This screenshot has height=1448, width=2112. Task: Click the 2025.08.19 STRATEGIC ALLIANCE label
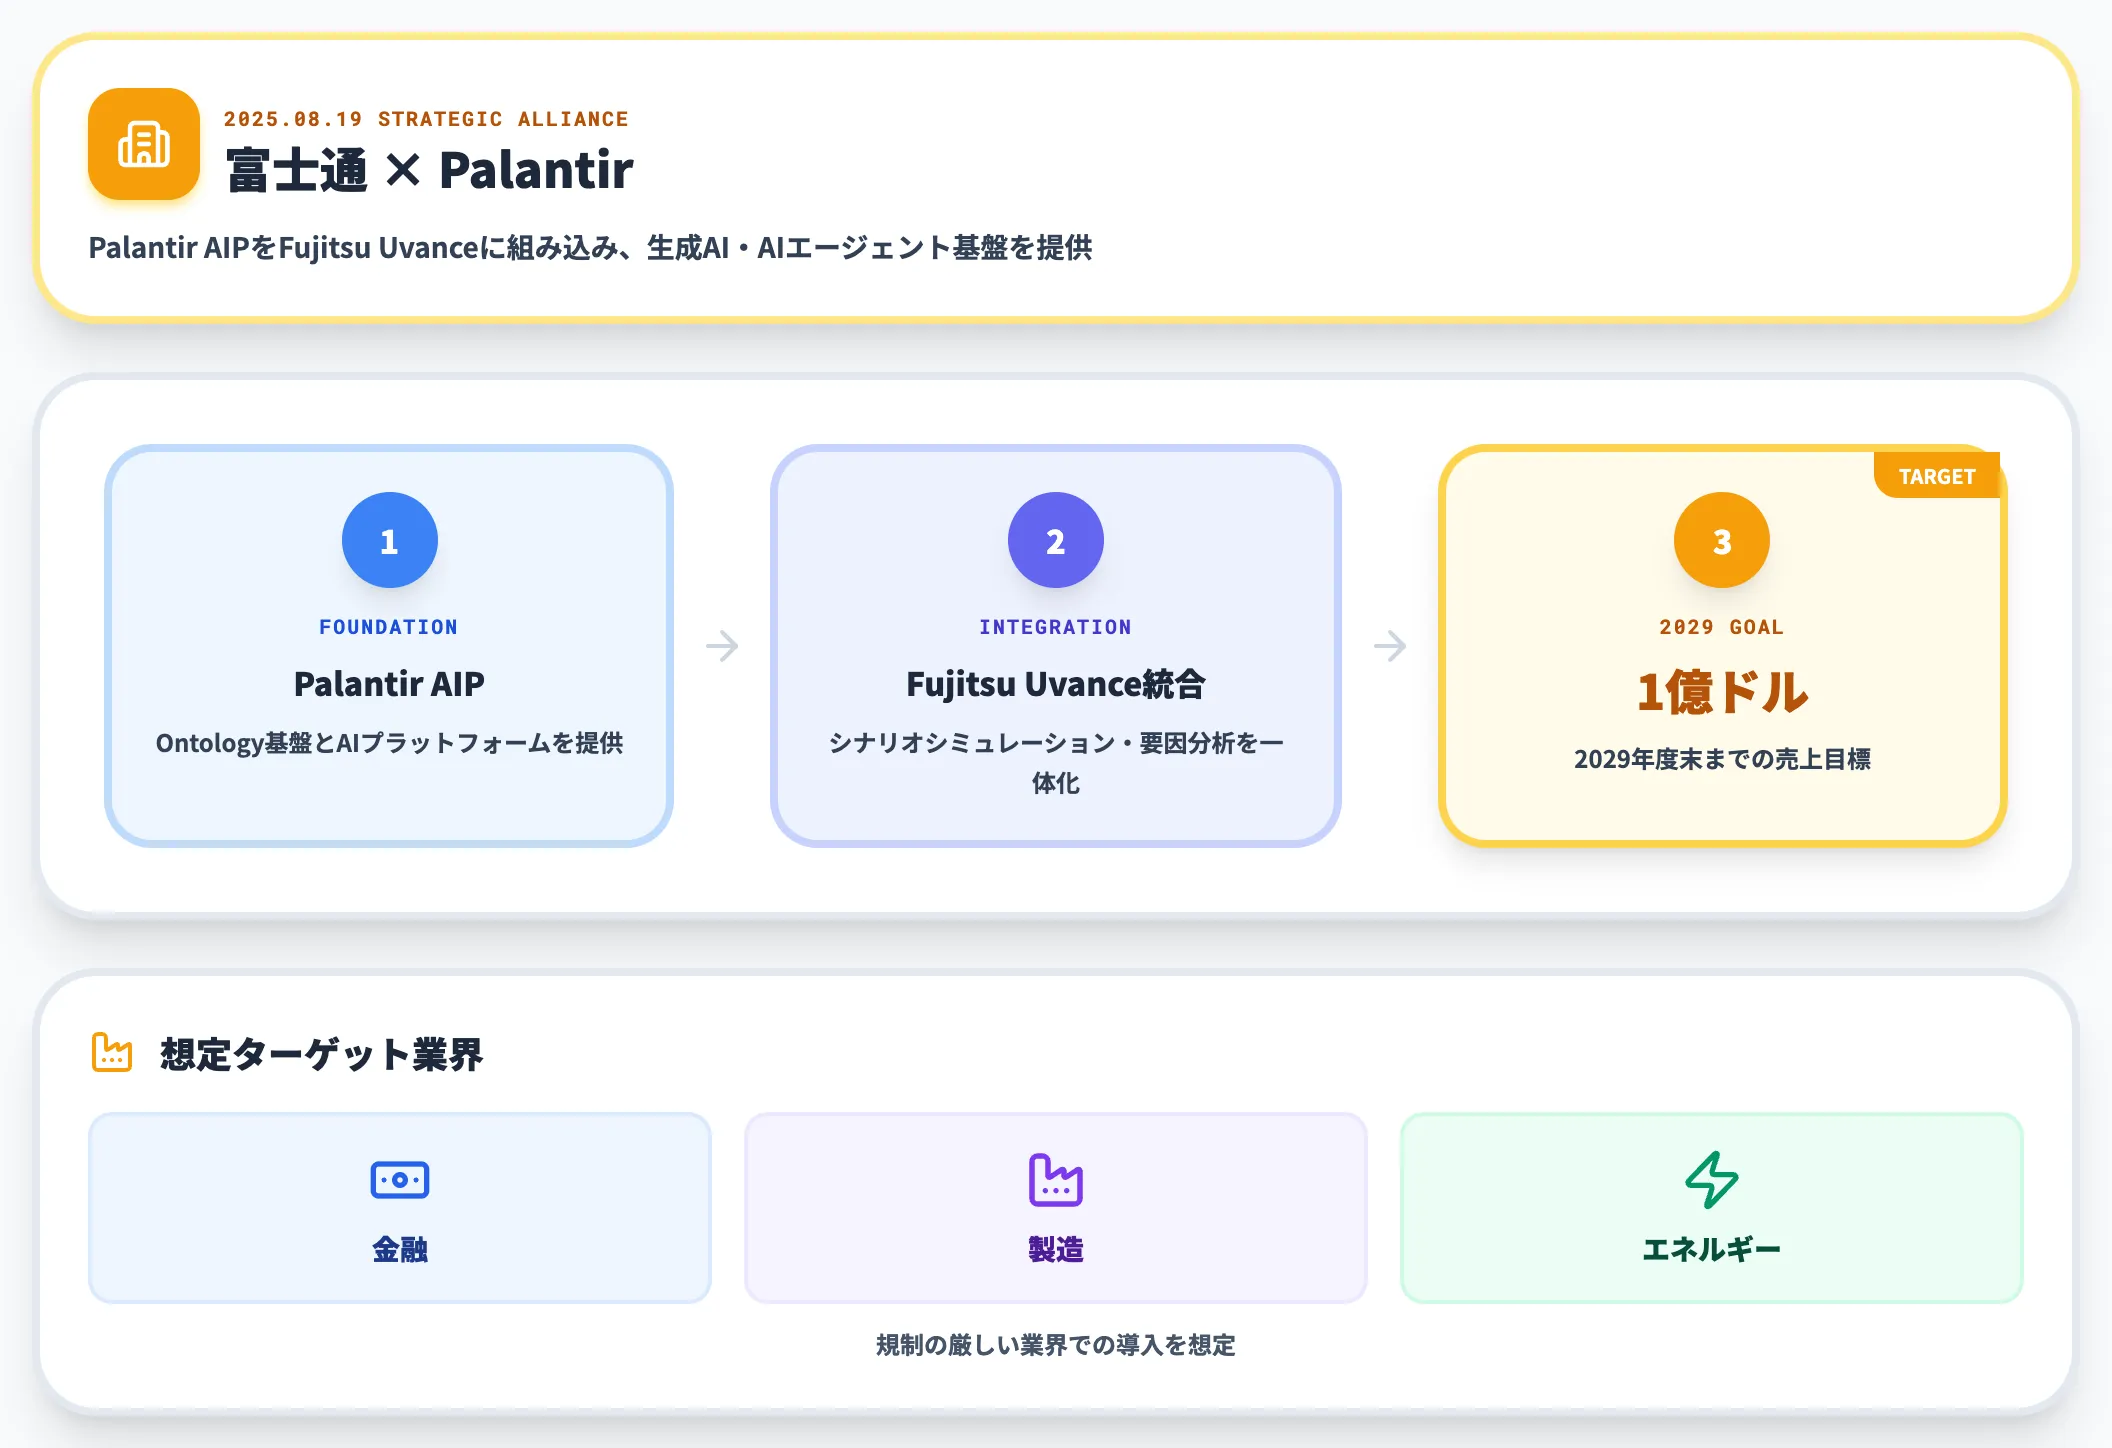426,119
